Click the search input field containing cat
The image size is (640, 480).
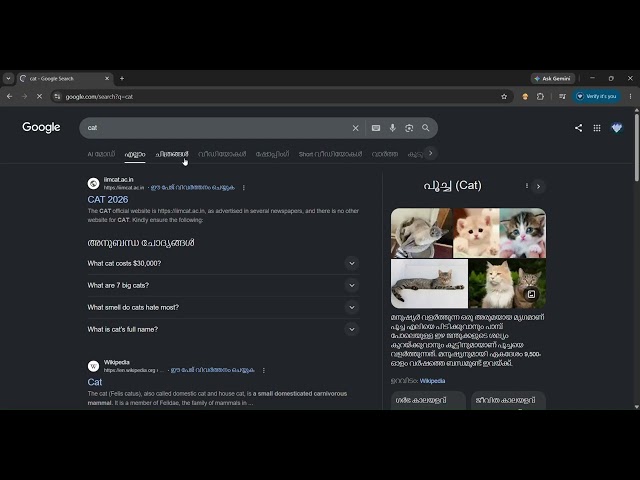pyautogui.click(x=216, y=128)
